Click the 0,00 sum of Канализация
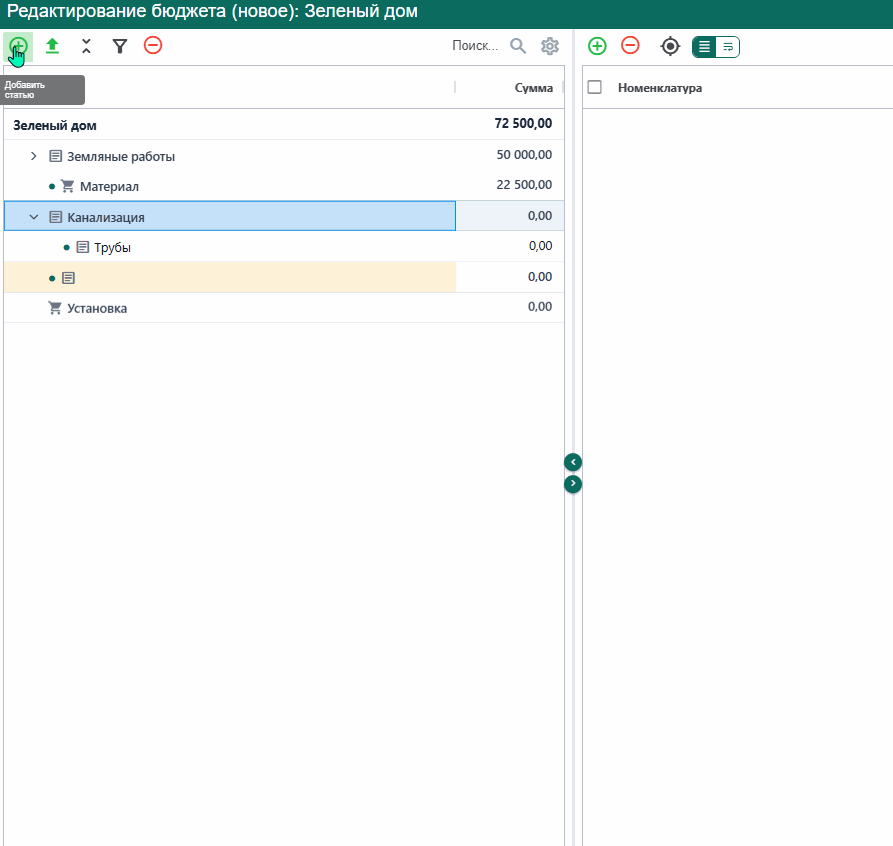893x846 pixels. click(x=540, y=216)
